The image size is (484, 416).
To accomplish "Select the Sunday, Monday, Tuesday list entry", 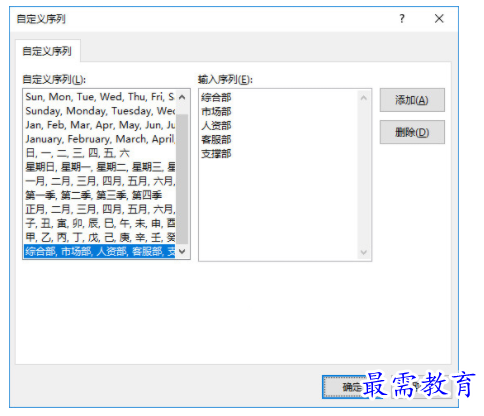I will [100, 111].
